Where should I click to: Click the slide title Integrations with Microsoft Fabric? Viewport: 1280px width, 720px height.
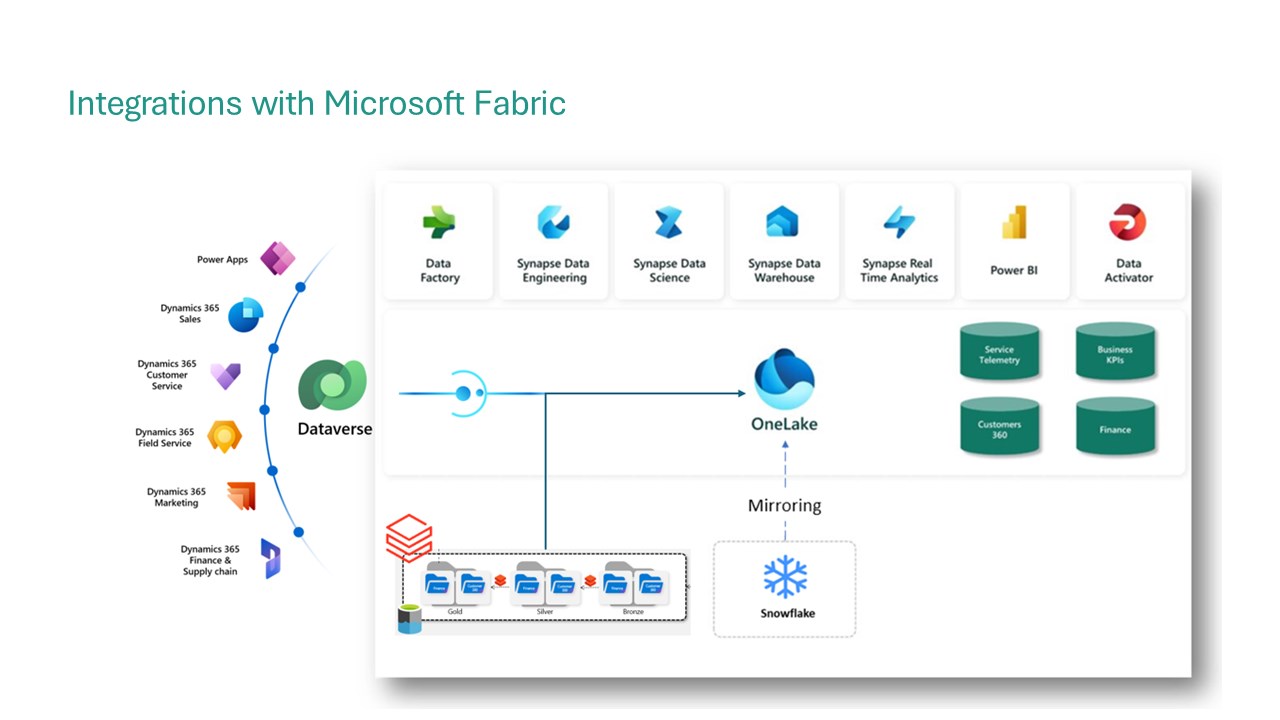317,102
